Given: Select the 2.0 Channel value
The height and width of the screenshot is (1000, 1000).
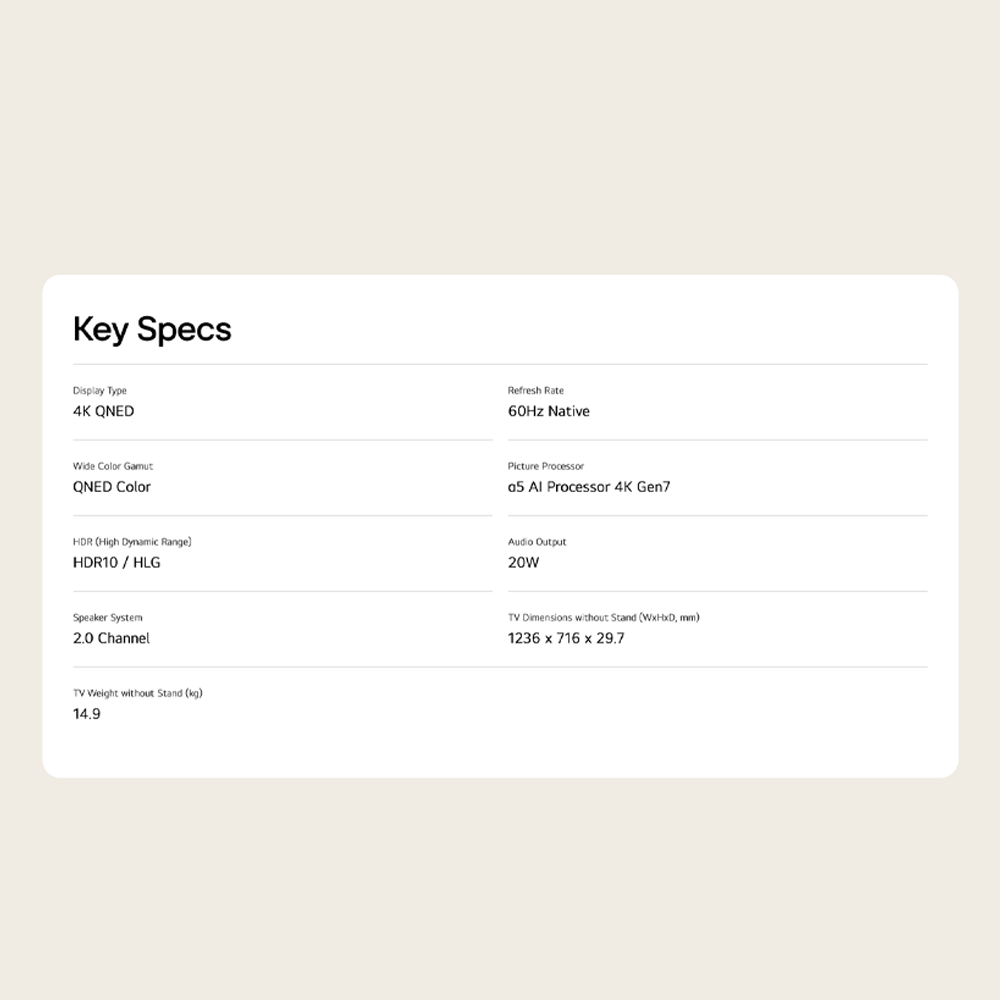Looking at the screenshot, I should click(x=112, y=638).
